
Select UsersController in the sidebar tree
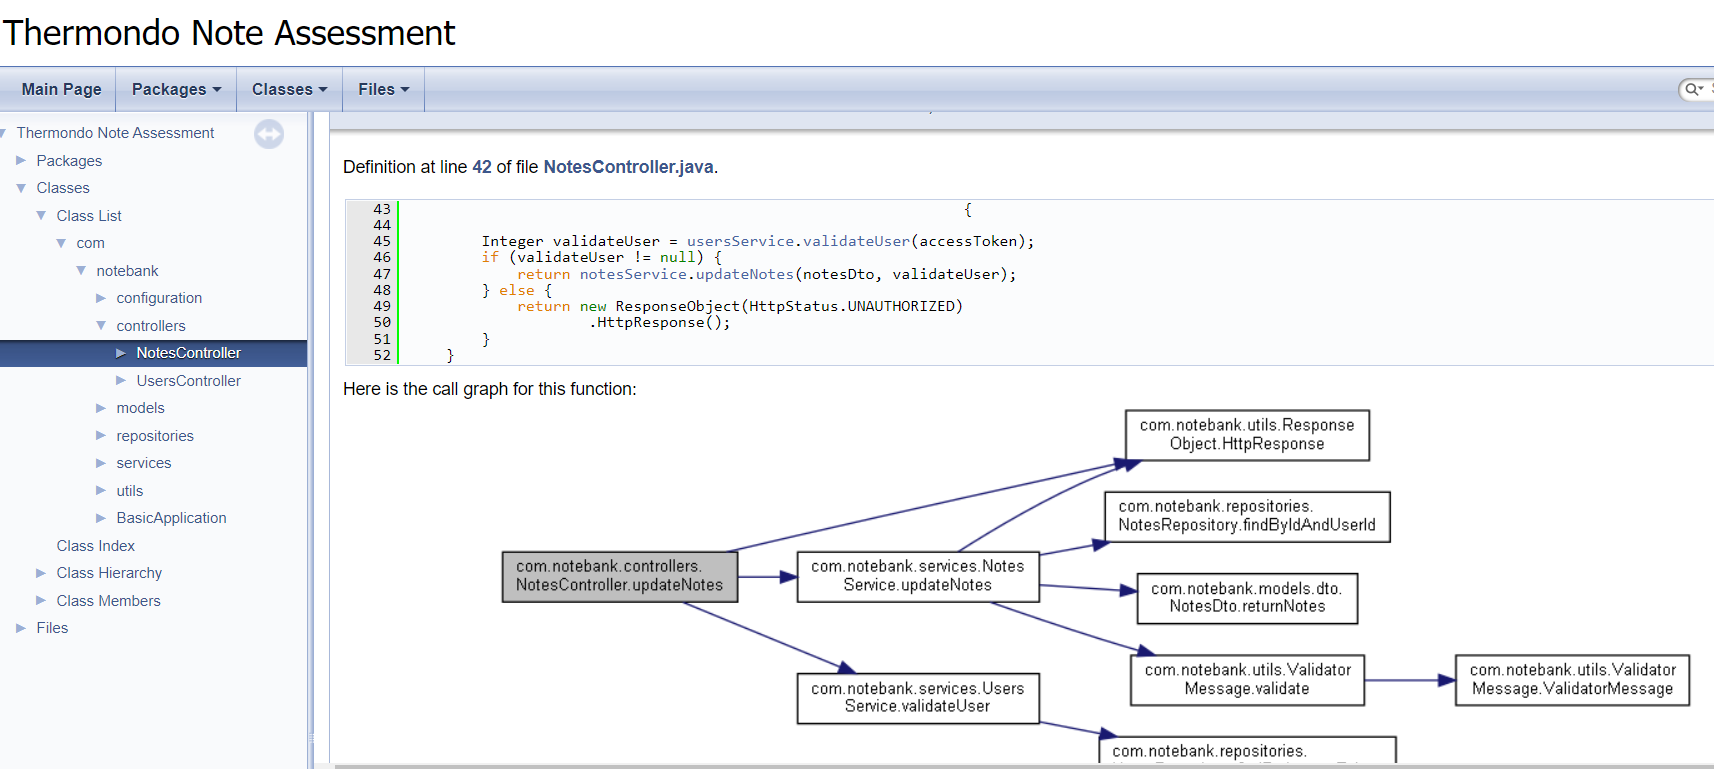pos(189,381)
